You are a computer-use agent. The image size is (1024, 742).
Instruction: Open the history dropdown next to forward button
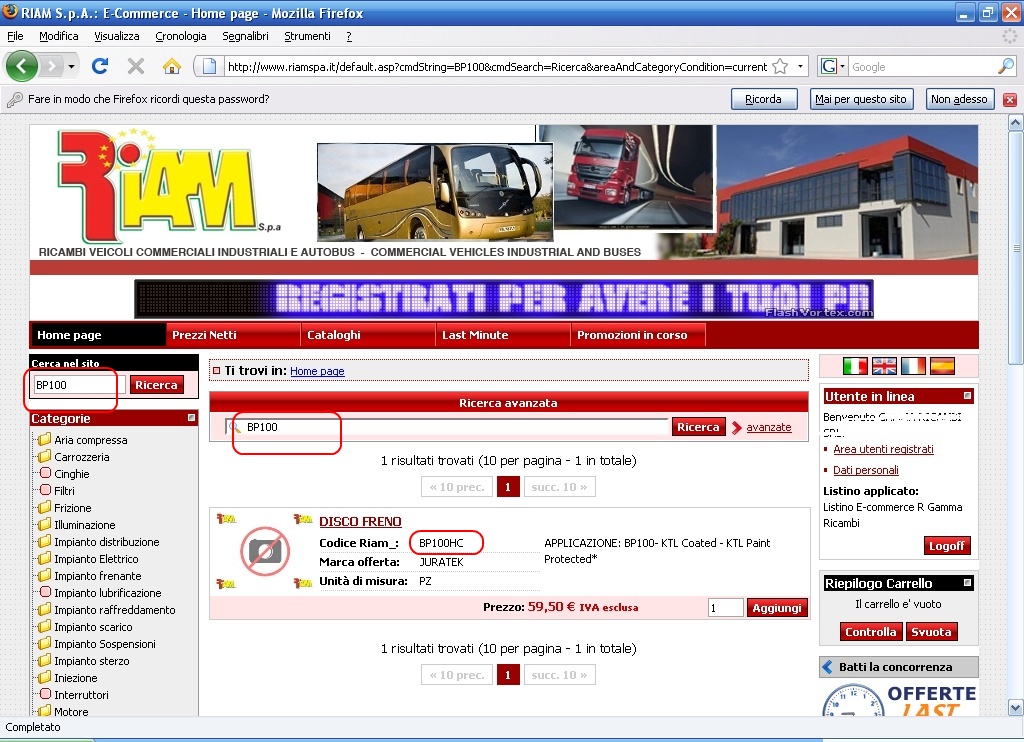(x=71, y=66)
